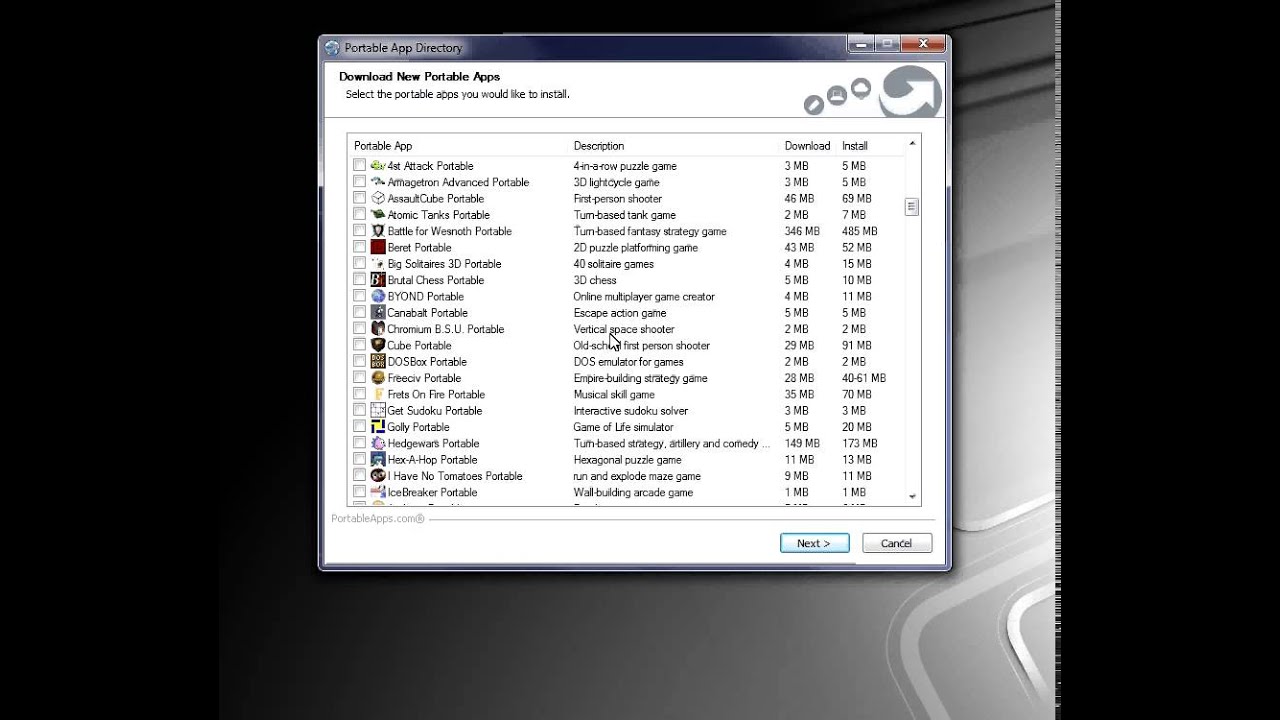Viewport: 1280px width, 720px height.
Task: Select 'Get Sudoku Portable' name
Action: pyautogui.click(x=434, y=411)
